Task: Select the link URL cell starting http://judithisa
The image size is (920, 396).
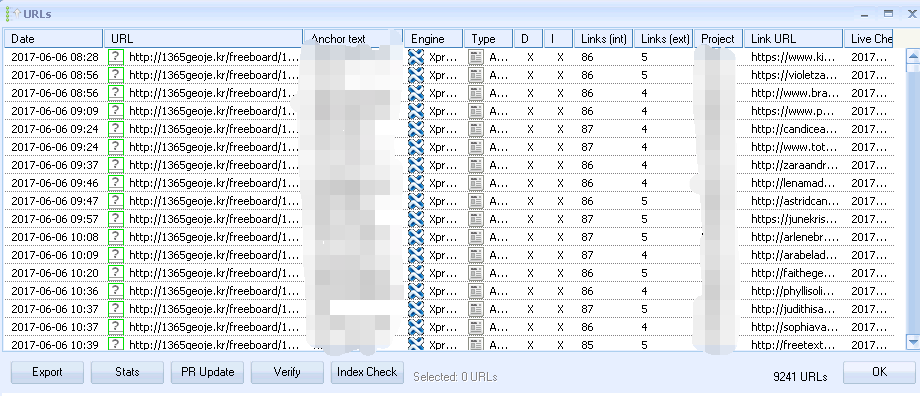Action: click(x=794, y=309)
